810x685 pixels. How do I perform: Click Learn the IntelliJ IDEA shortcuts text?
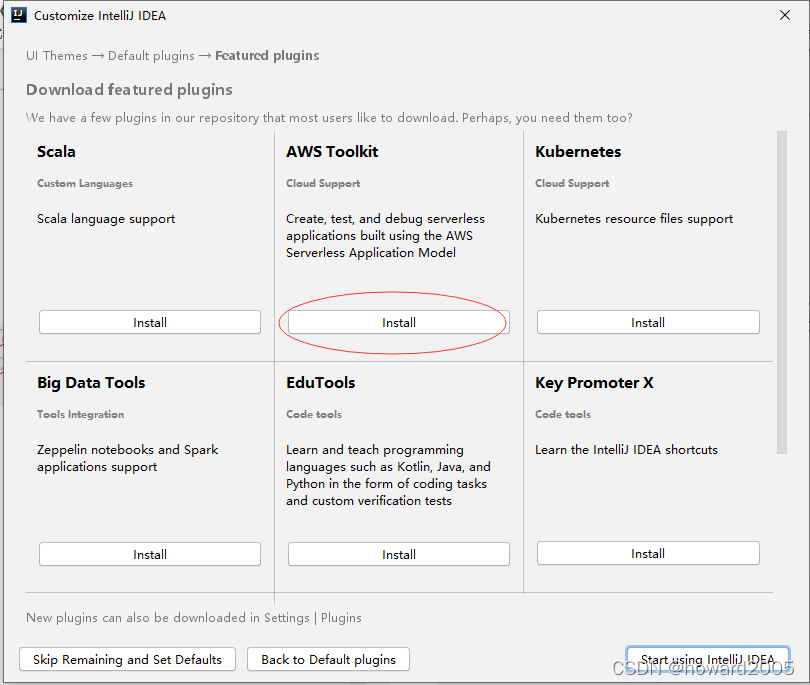(626, 450)
